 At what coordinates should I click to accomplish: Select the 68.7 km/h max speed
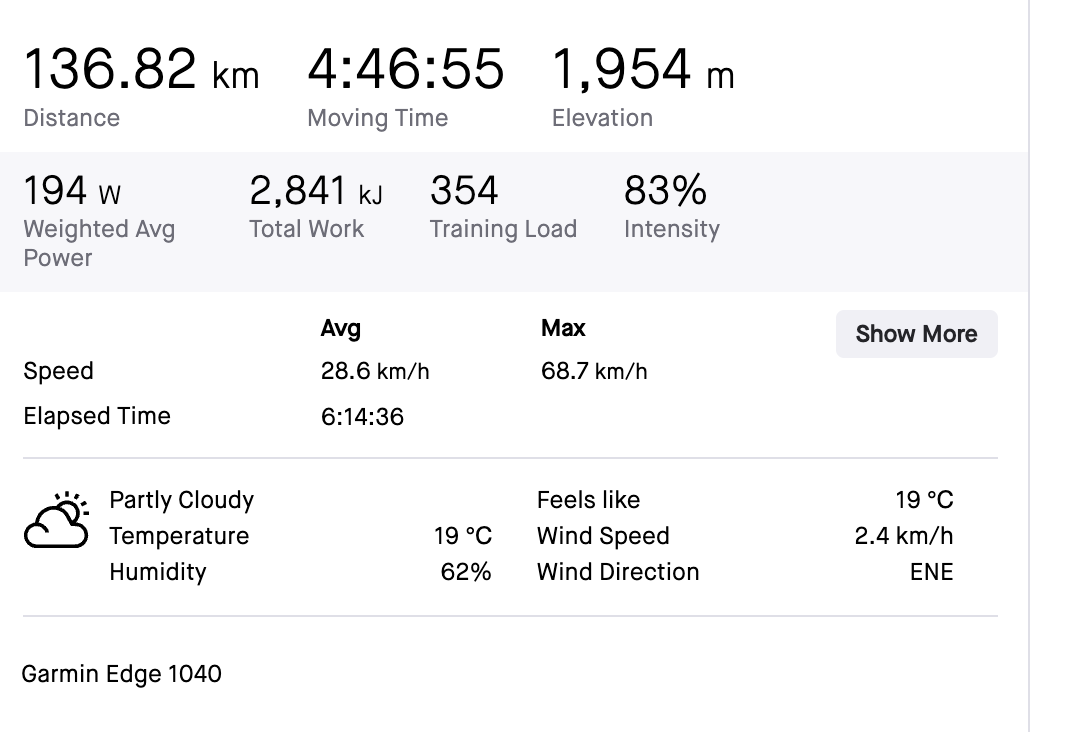[594, 372]
